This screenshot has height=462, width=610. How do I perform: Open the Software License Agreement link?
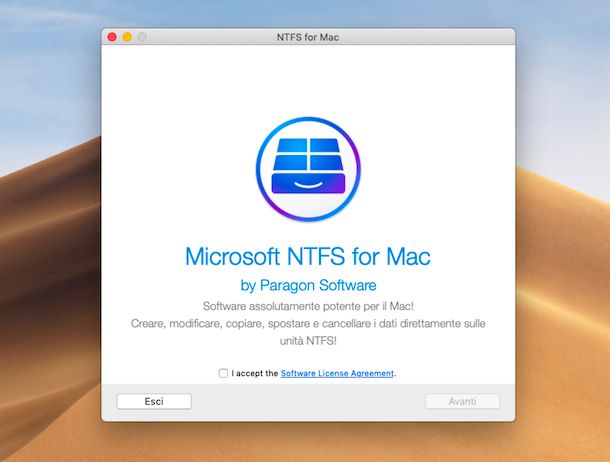[x=337, y=373]
